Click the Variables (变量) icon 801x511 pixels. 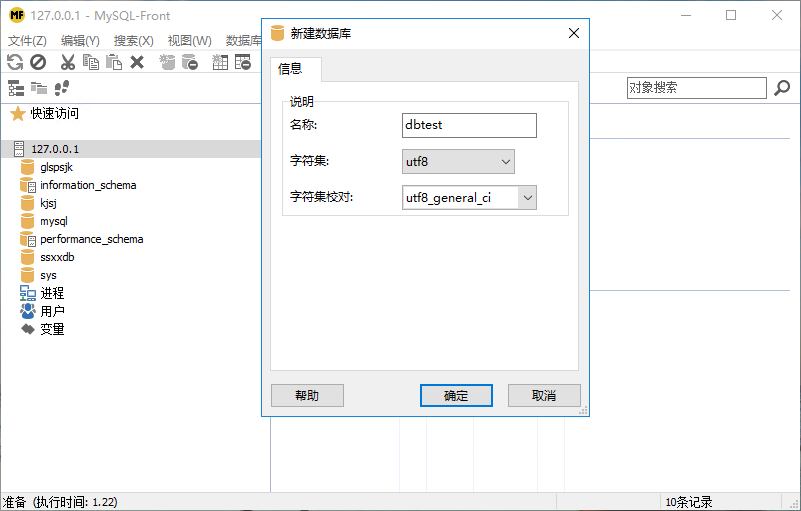(x=28, y=329)
